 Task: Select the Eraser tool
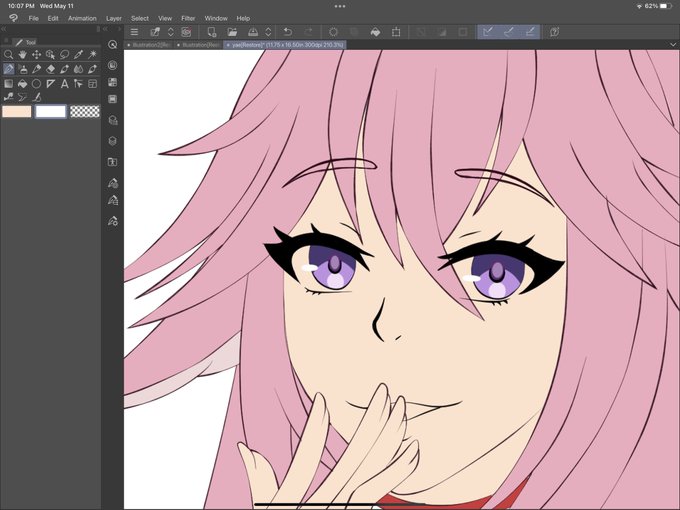[50, 69]
